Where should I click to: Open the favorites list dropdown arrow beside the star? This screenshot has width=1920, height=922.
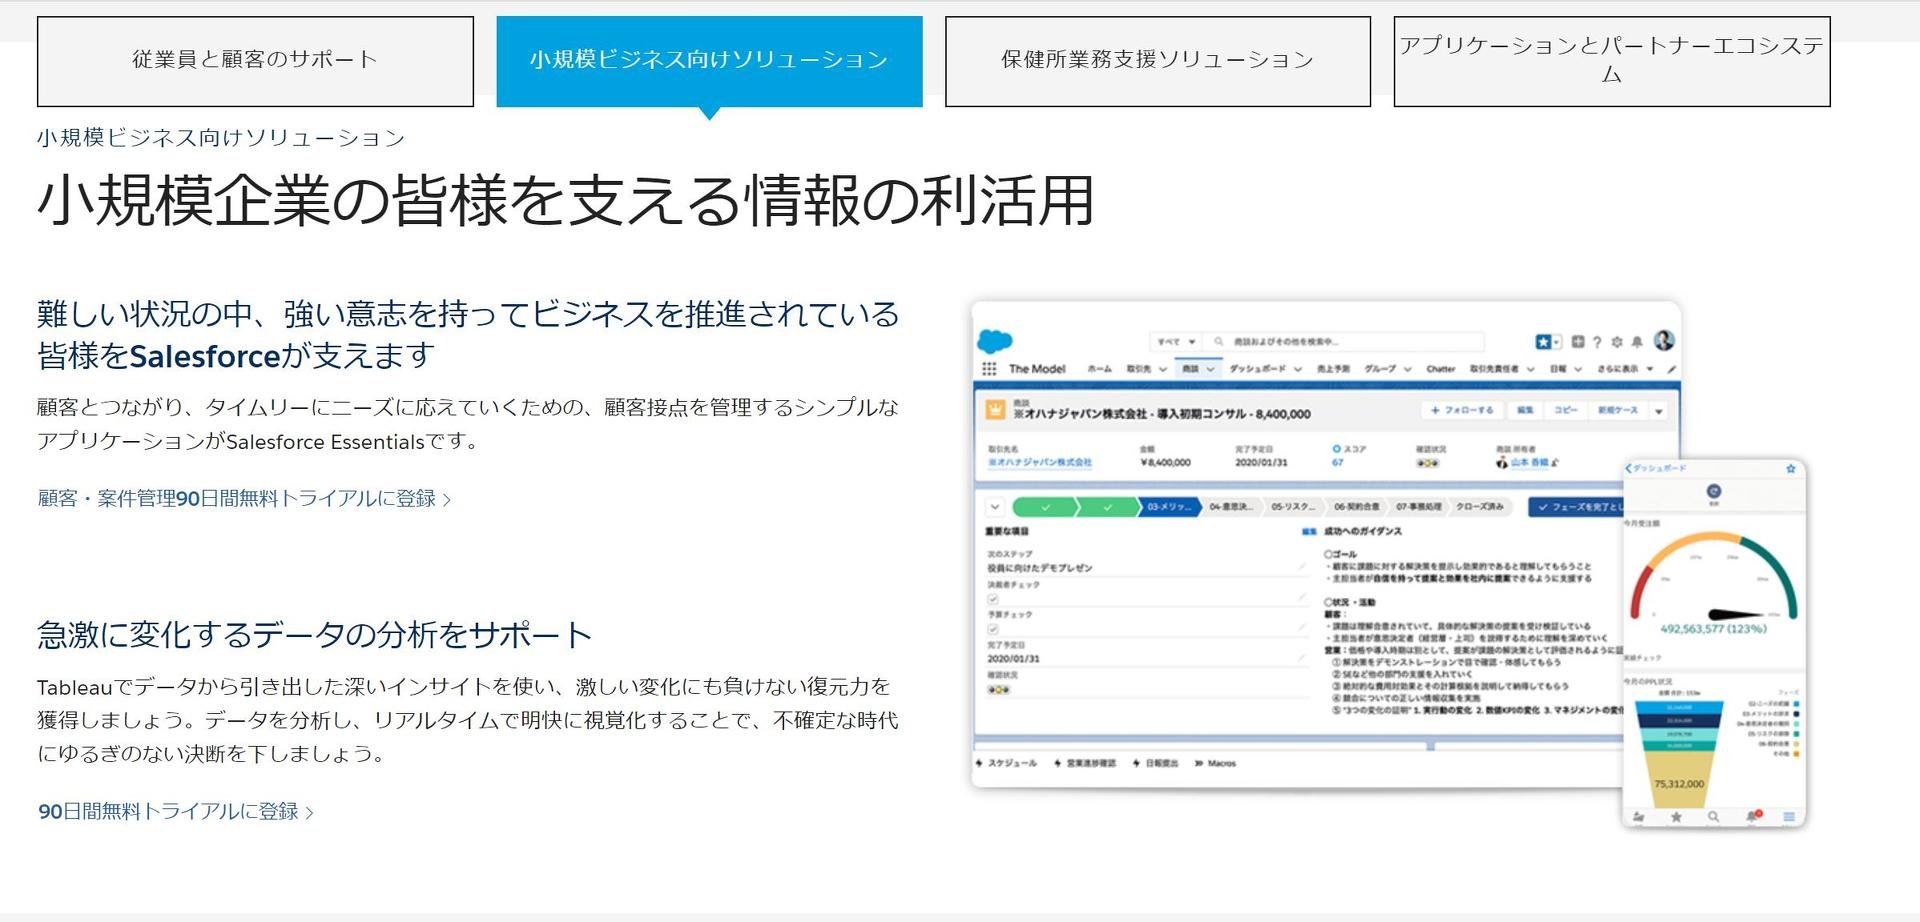1557,342
